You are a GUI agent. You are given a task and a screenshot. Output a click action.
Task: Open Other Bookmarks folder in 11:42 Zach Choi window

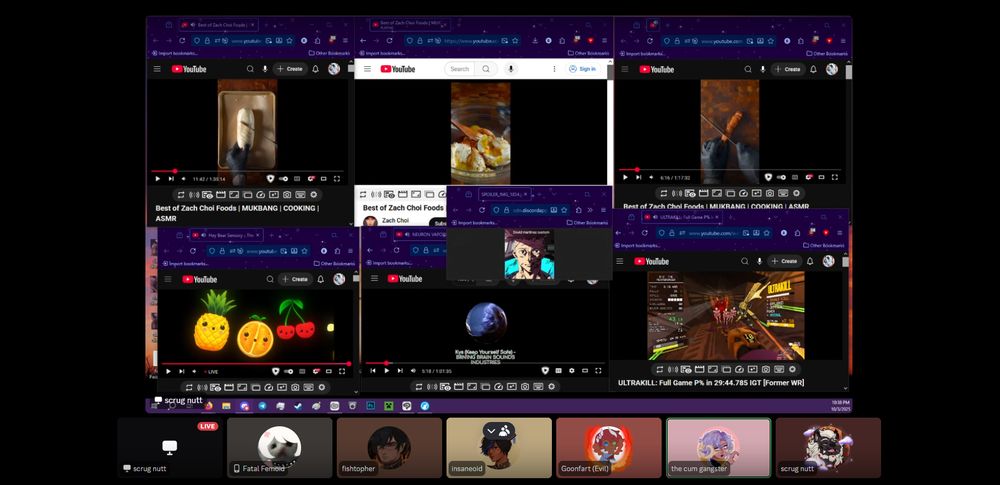(x=329, y=54)
